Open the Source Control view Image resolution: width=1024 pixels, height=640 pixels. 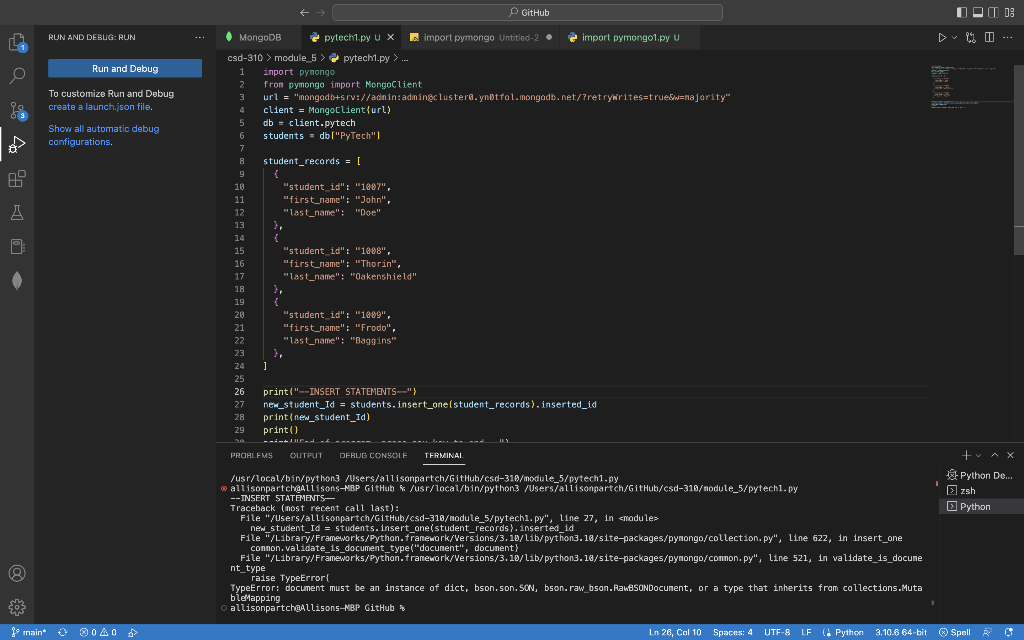[x=16, y=110]
